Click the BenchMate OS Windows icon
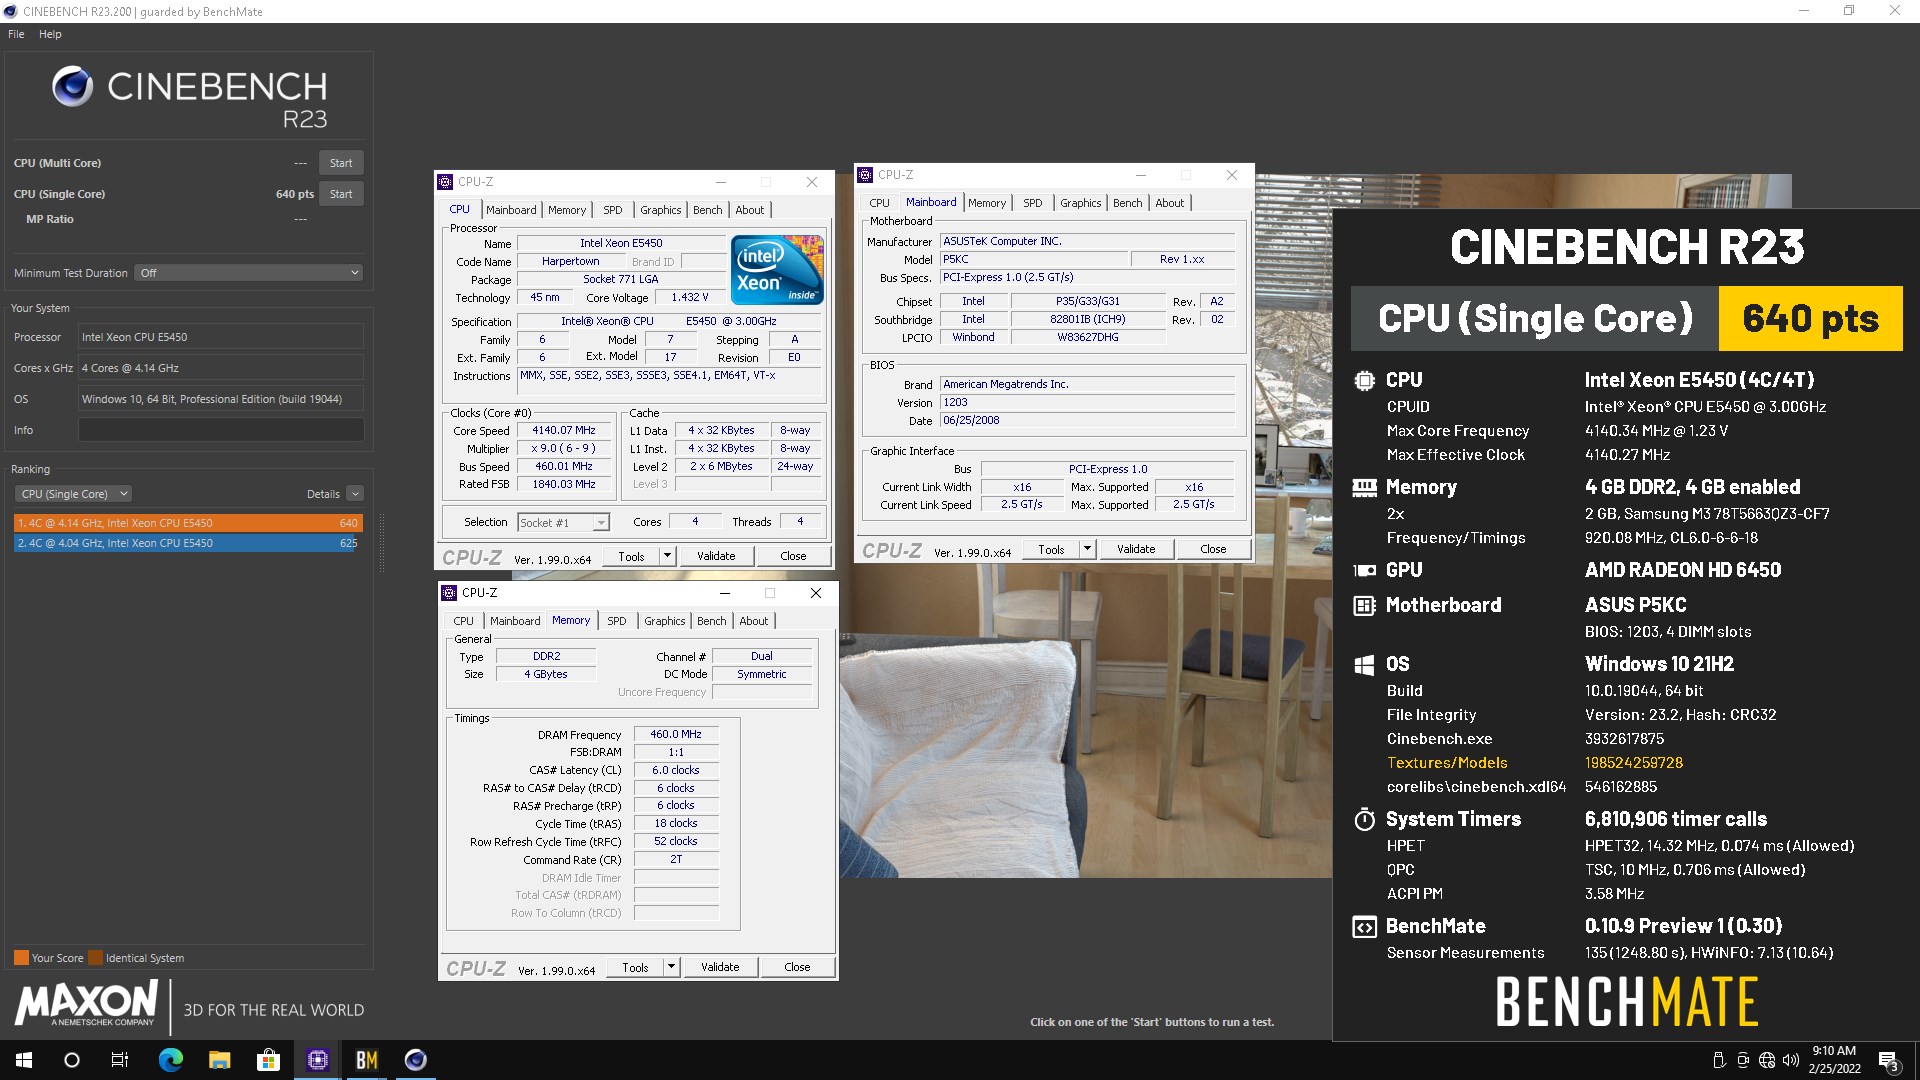The width and height of the screenshot is (1920, 1080). 1364,665
